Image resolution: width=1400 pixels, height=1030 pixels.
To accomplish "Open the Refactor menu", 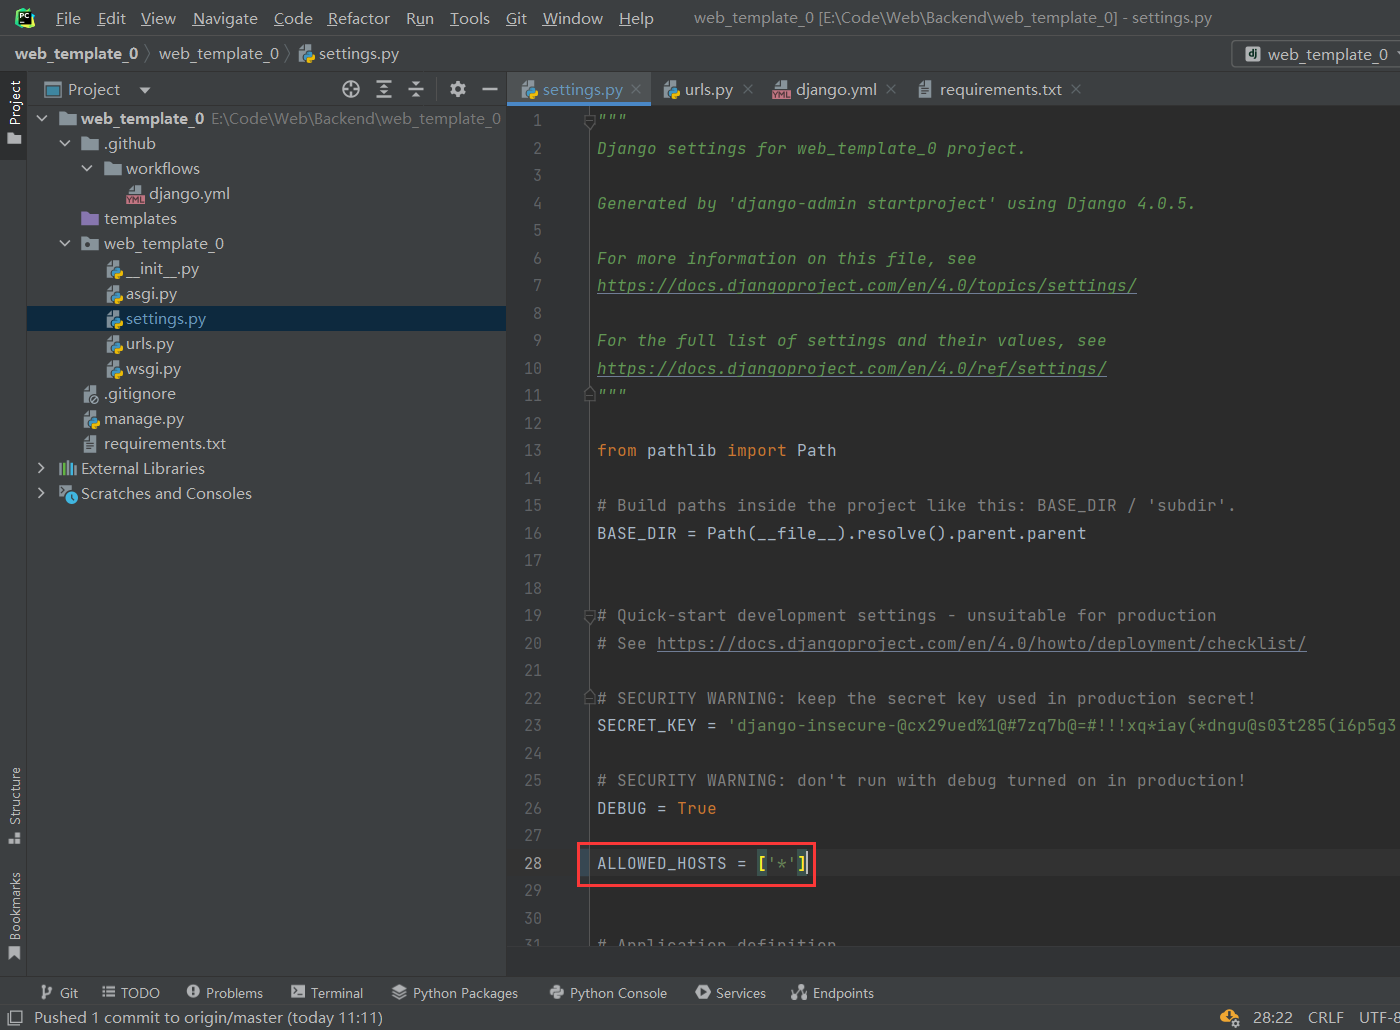I will (x=359, y=18).
